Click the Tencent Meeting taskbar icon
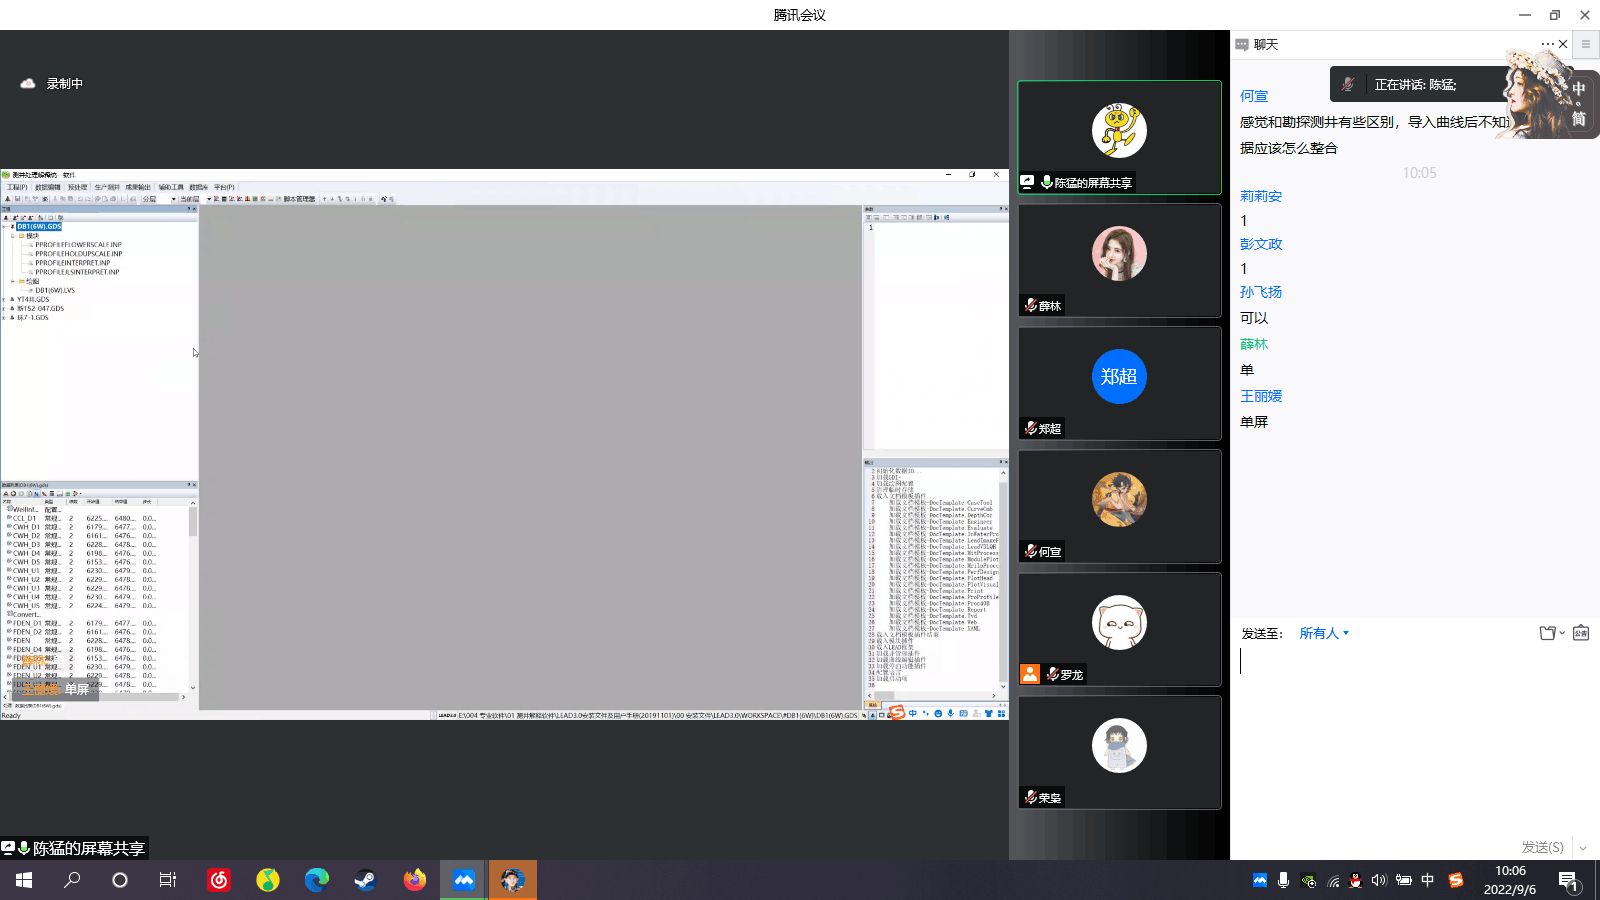The height and width of the screenshot is (900, 1600). point(463,880)
